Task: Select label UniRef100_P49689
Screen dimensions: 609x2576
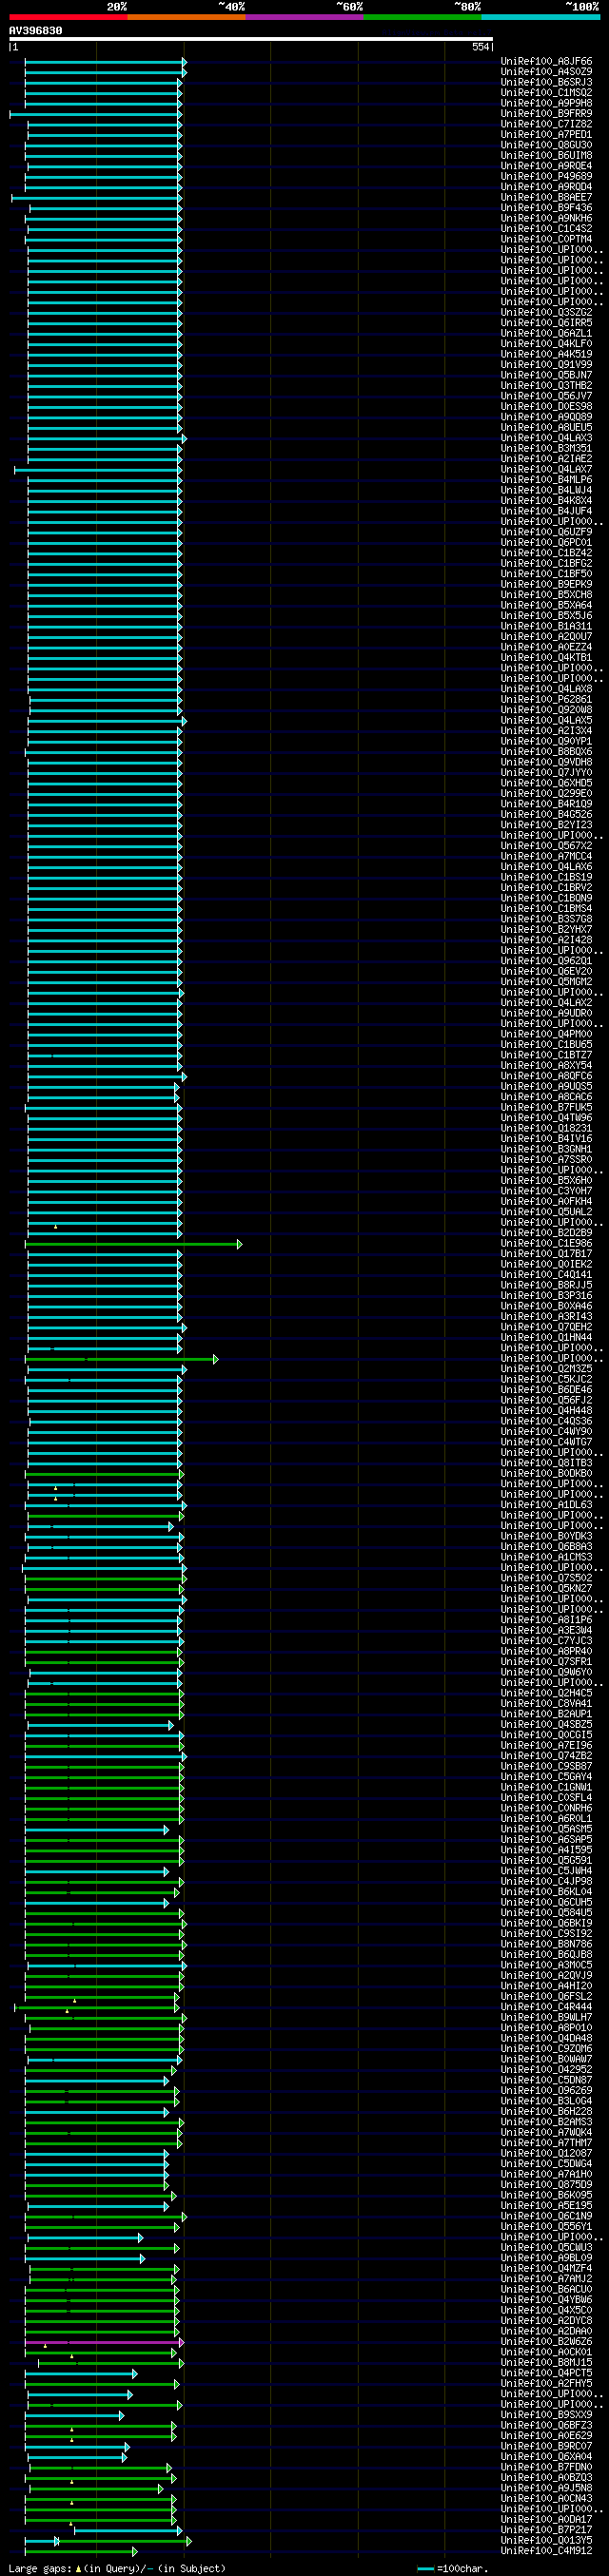Action: click(546, 177)
